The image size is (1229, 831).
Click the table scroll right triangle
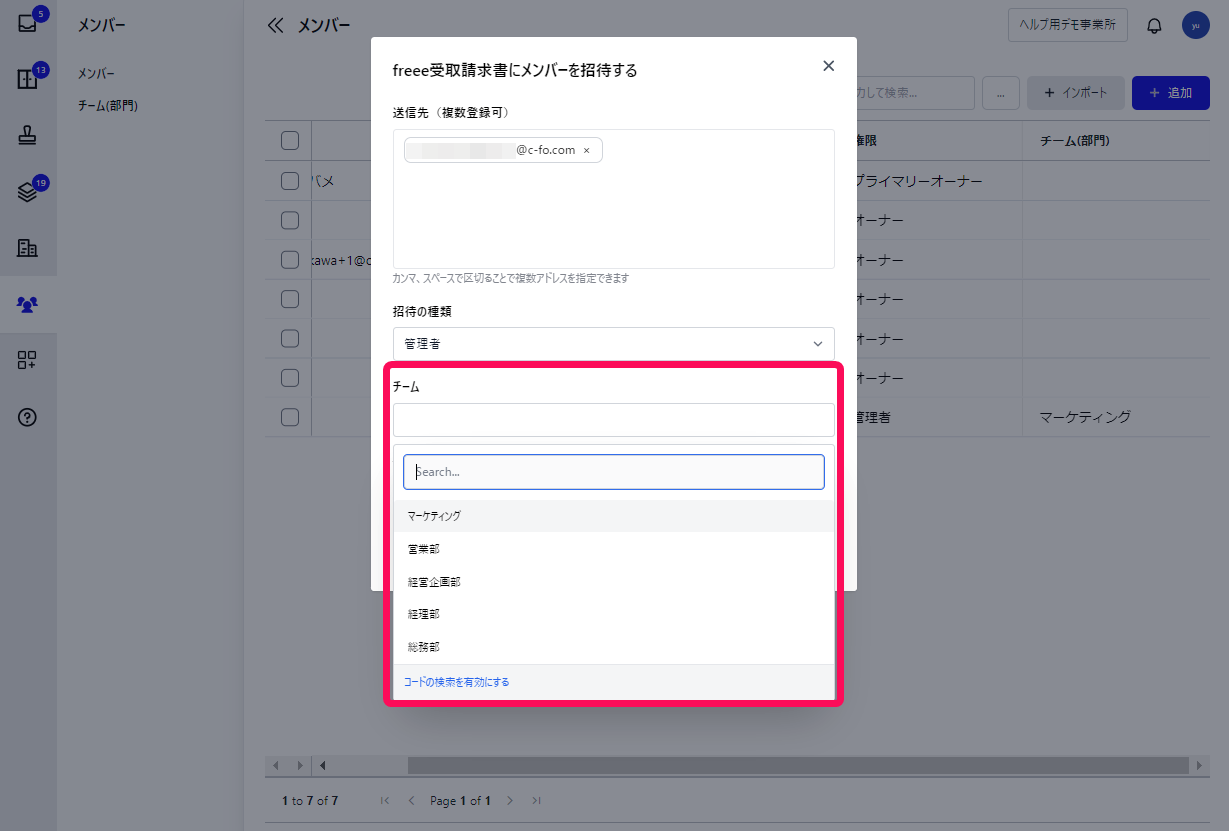pos(299,765)
